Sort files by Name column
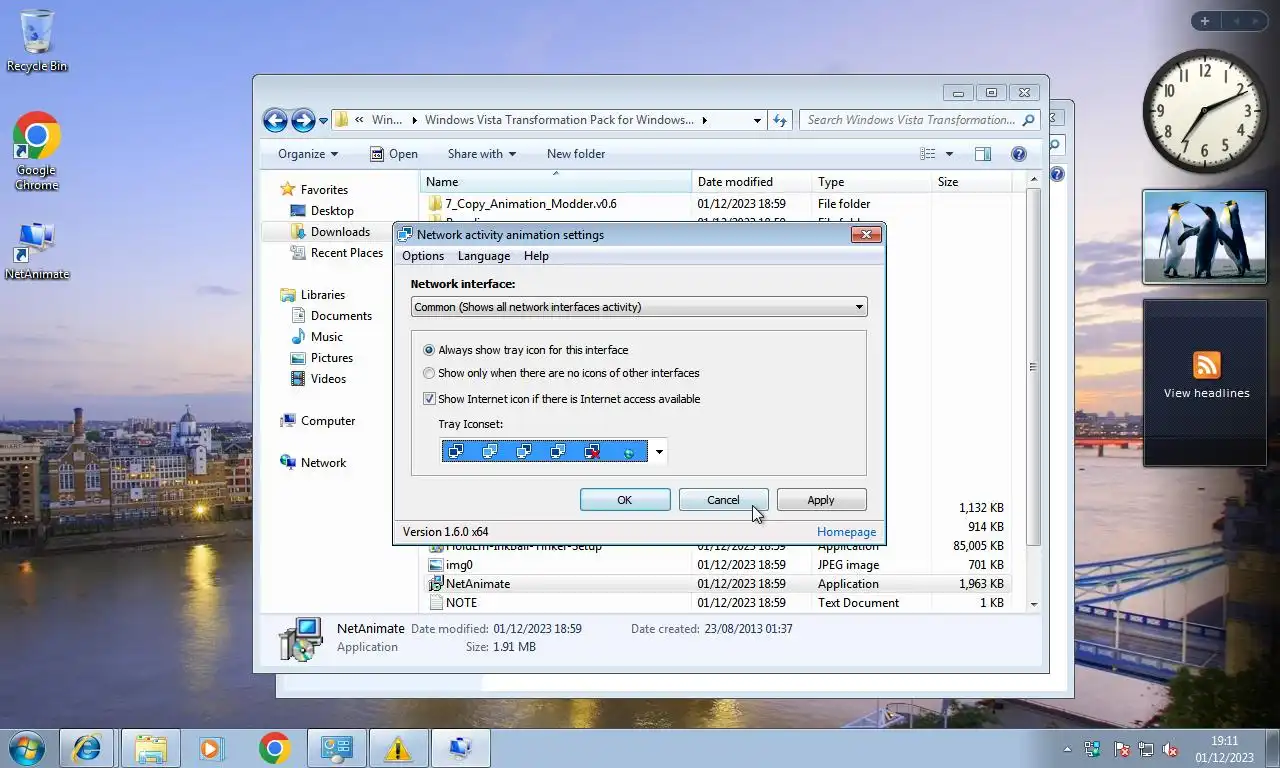The image size is (1280, 768). point(556,182)
